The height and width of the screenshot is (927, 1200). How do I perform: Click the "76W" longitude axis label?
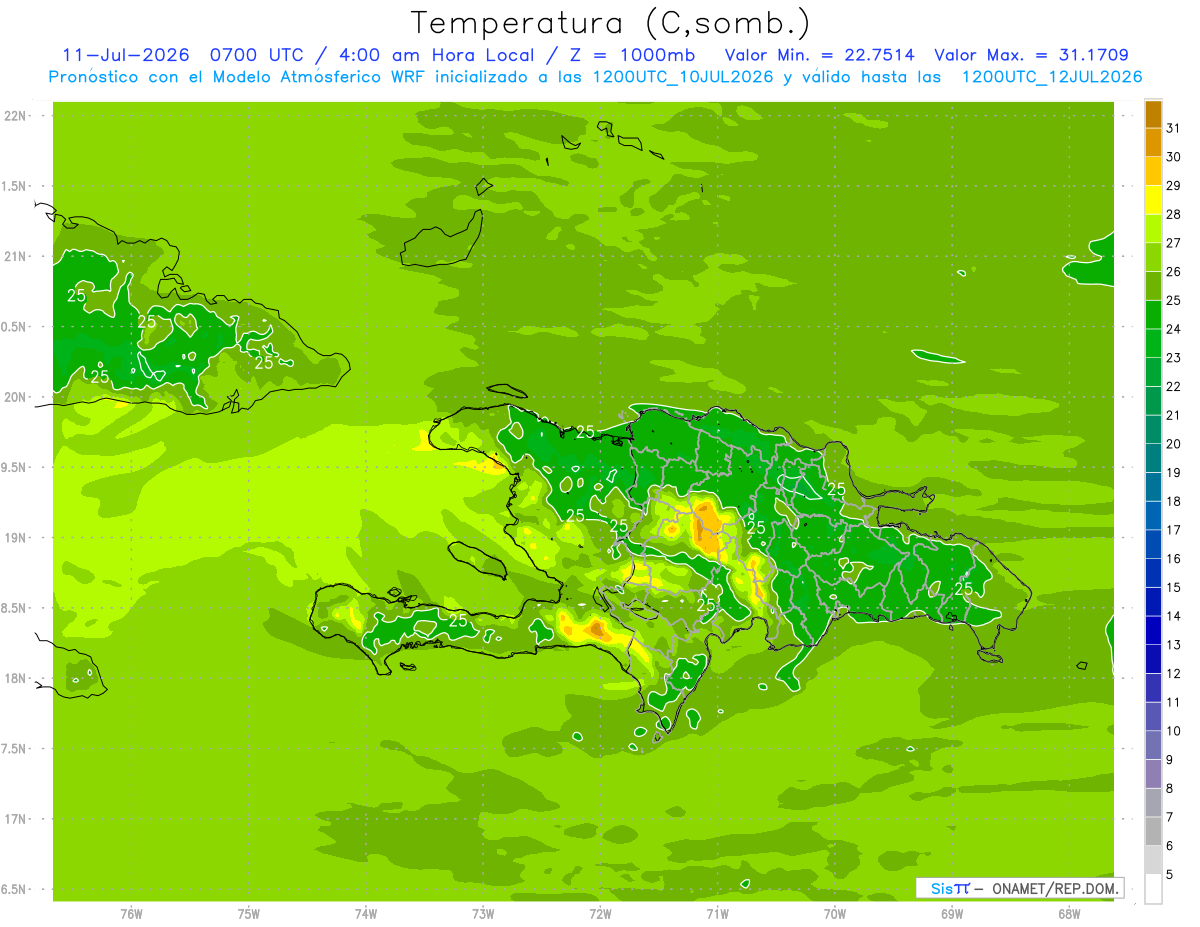click(x=131, y=913)
